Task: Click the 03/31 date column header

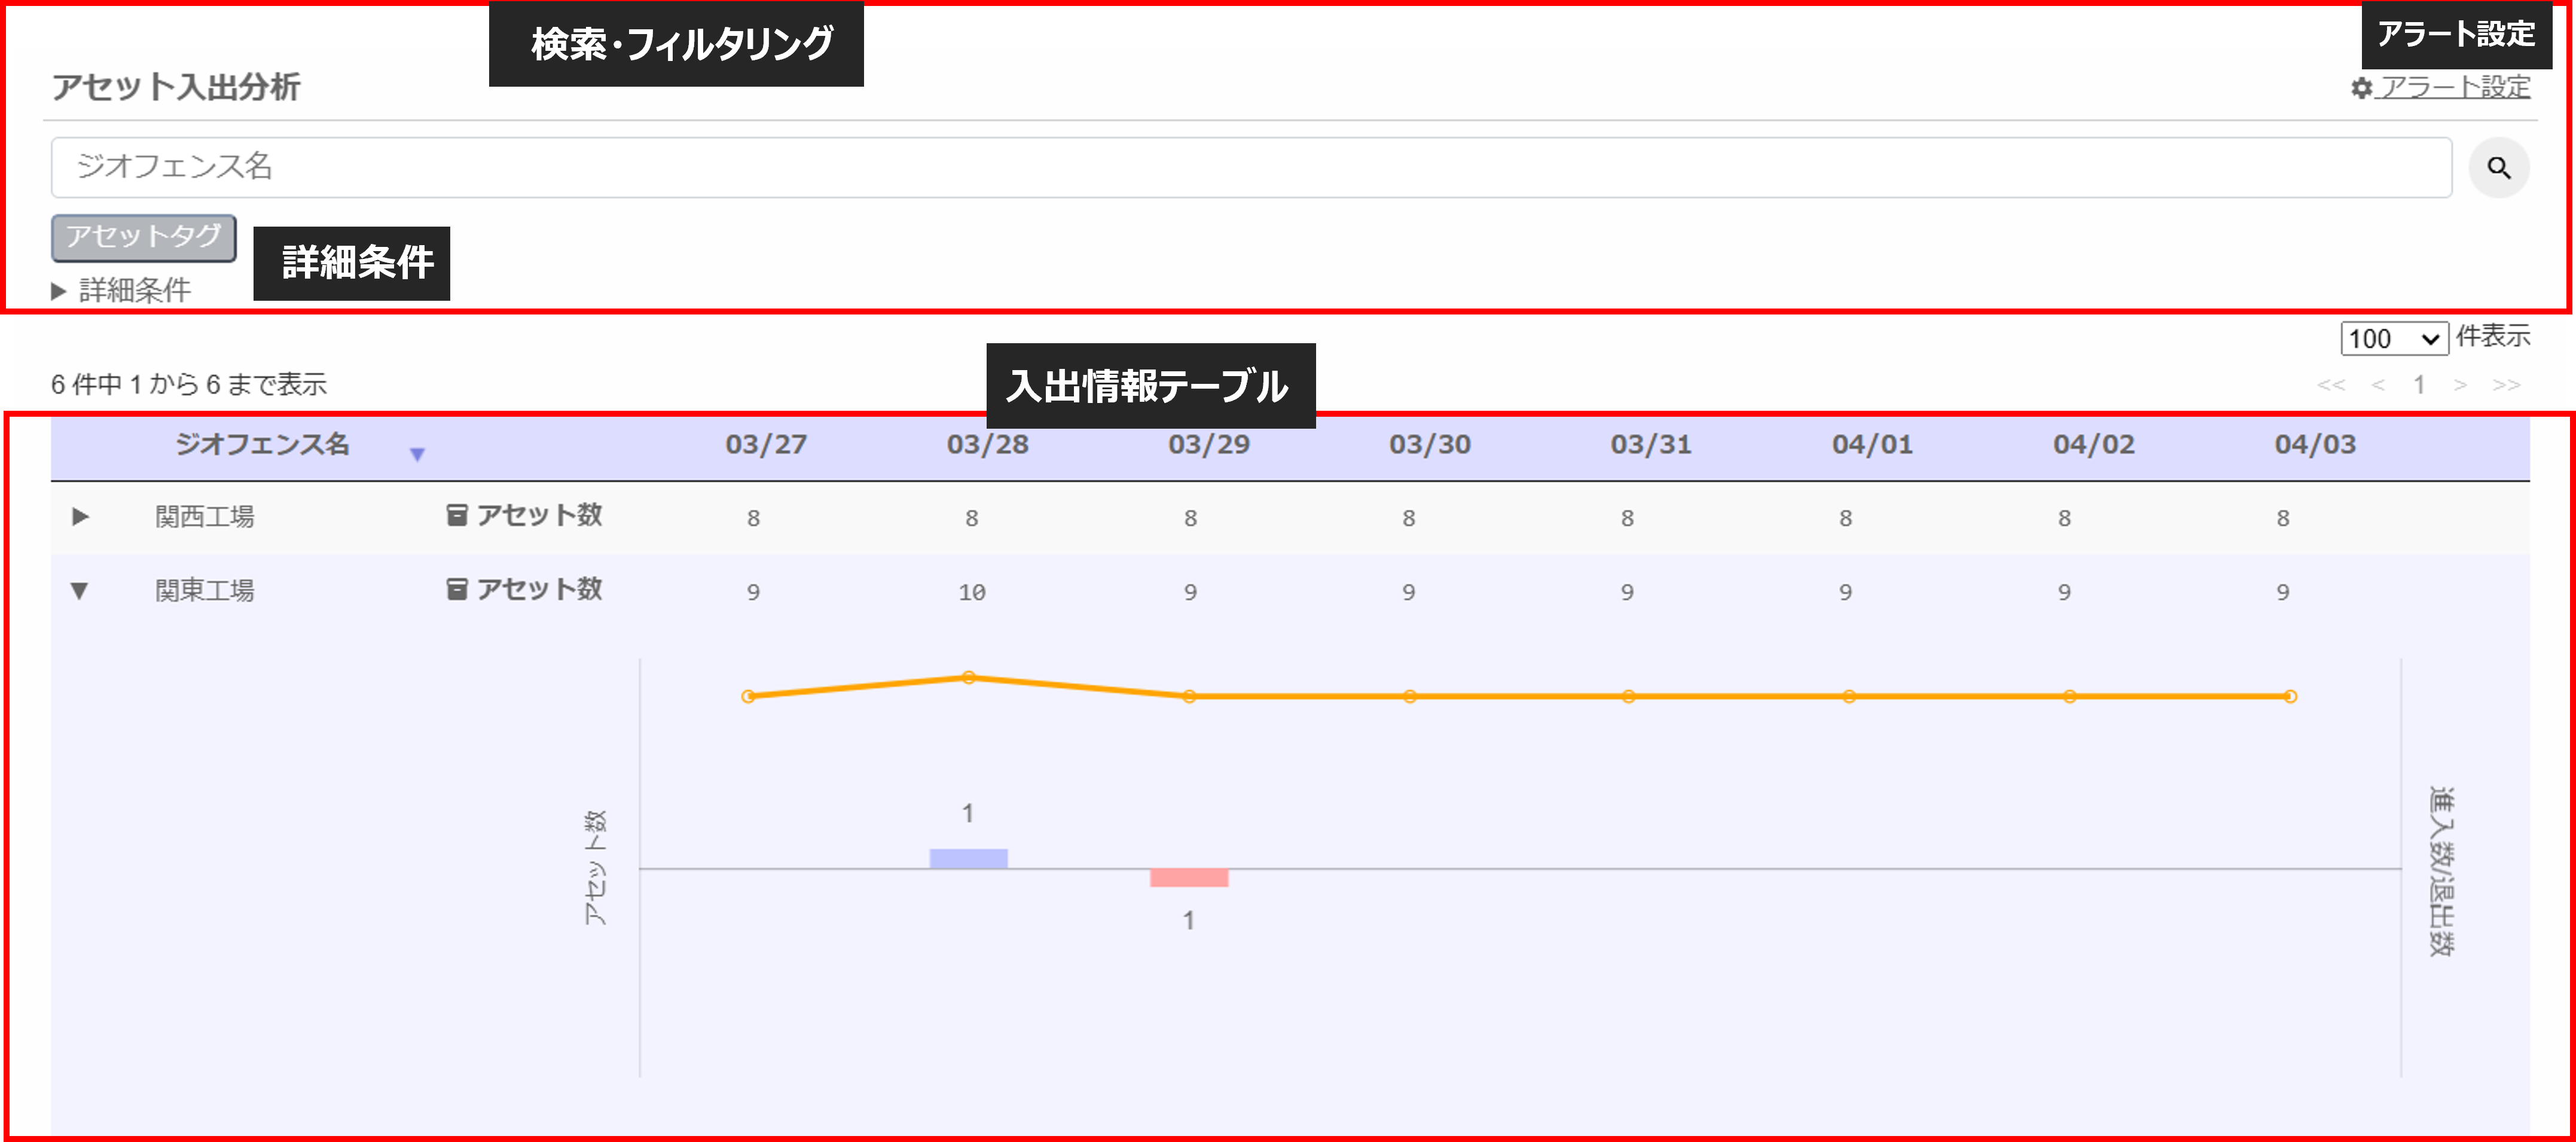Action: click(1651, 445)
